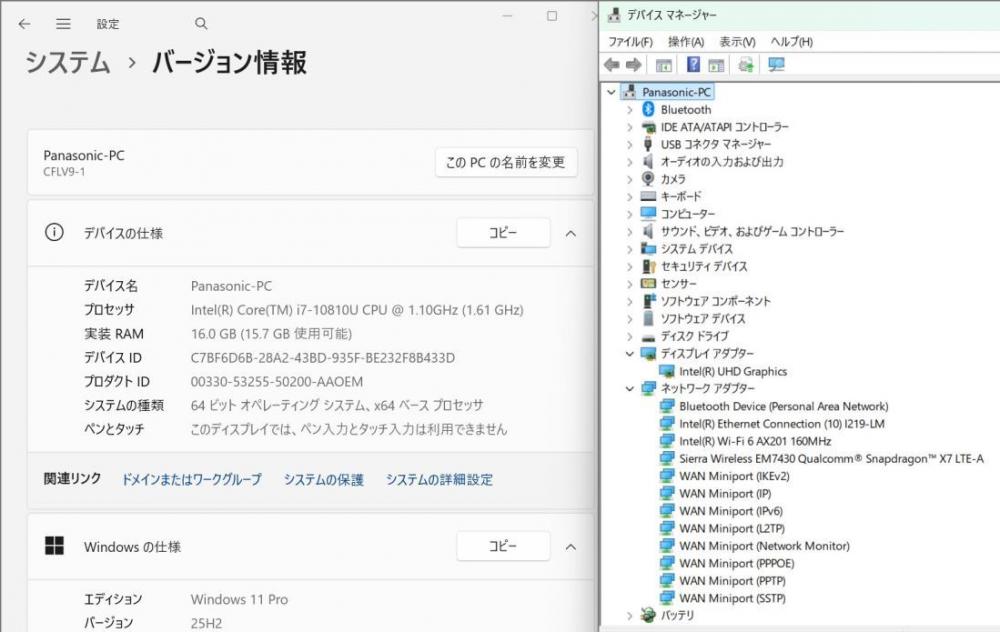Screen dimensions: 1000x632
Task: Collapse the Windows の仕様 section chevron
Action: point(571,547)
